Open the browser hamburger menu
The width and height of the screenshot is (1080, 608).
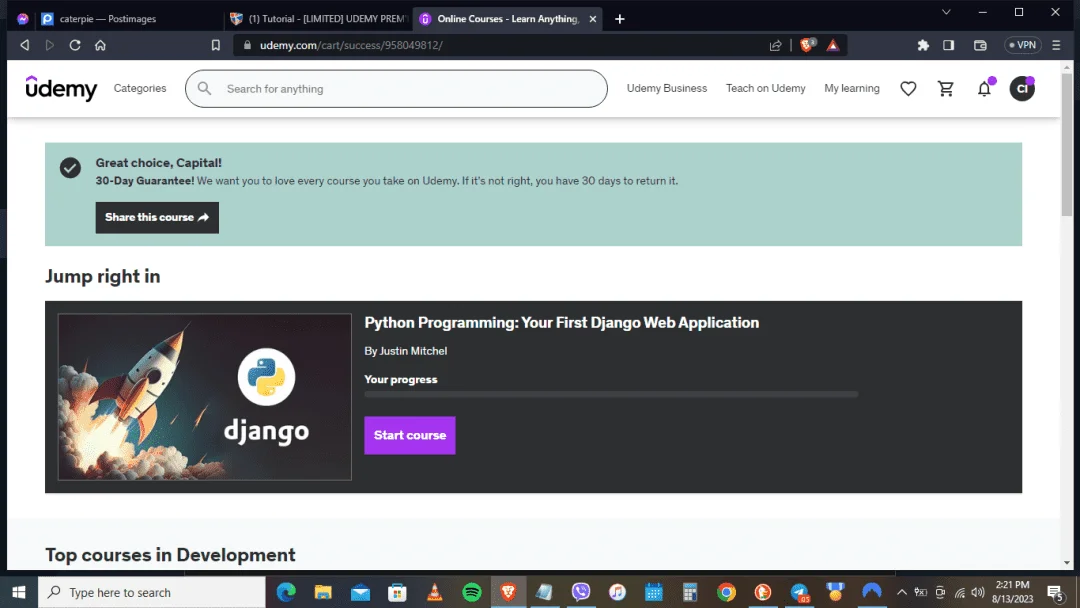pos(1056,45)
